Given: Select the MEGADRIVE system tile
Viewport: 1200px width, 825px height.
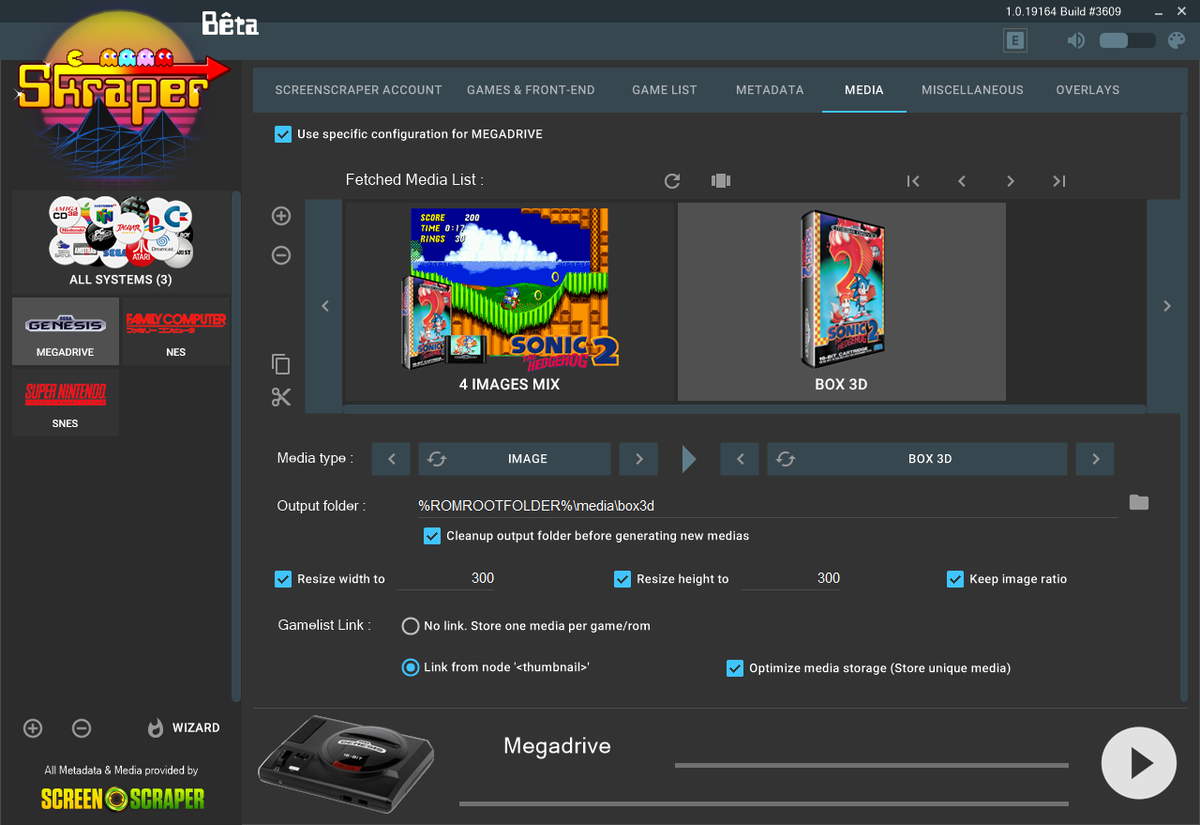Looking at the screenshot, I should [x=66, y=331].
